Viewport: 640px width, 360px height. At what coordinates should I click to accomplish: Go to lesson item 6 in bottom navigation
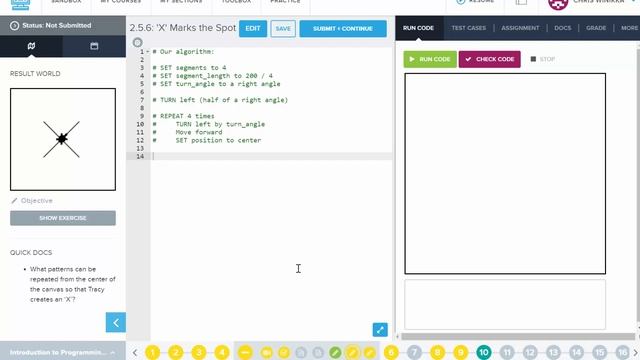click(391, 352)
